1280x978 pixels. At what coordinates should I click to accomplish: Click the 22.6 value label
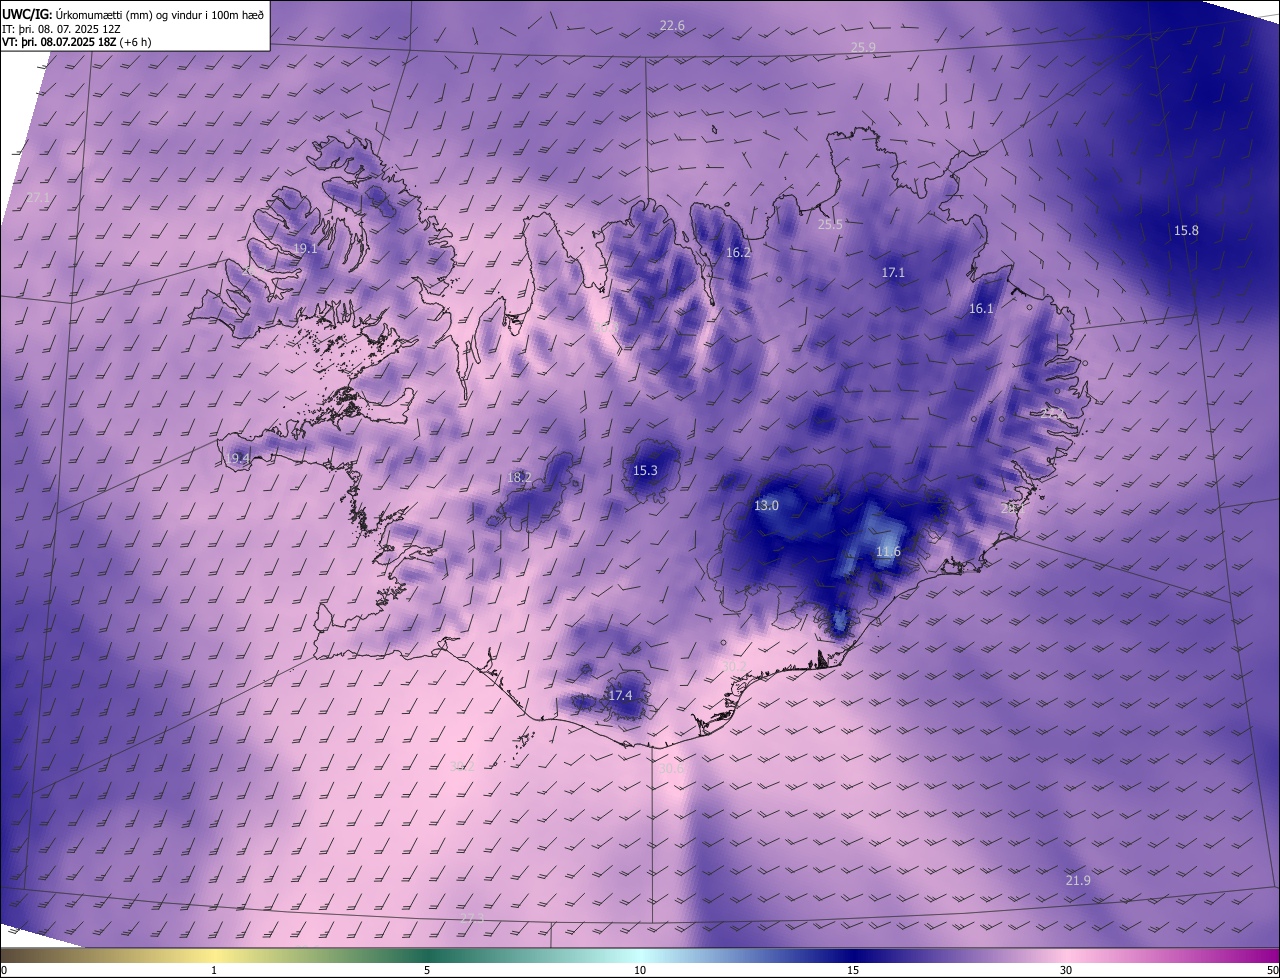672,25
